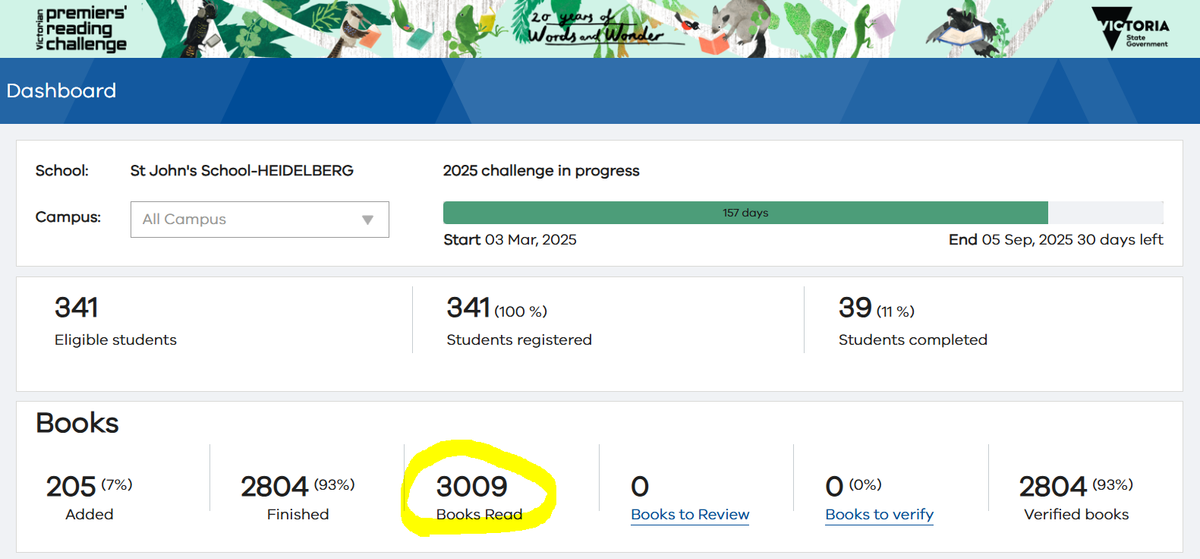Click the 205 Added books figure
The image size is (1200, 559).
click(71, 487)
